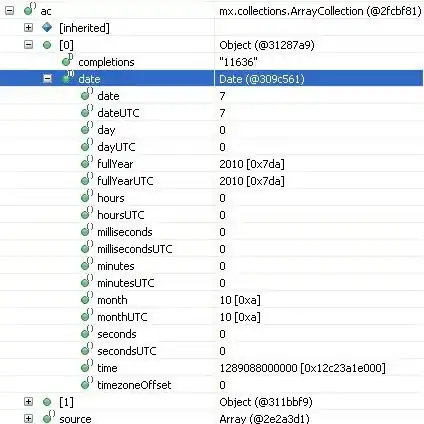Click the dateUTC value 7
Viewport: 424px width, 424px height.
tap(222, 113)
